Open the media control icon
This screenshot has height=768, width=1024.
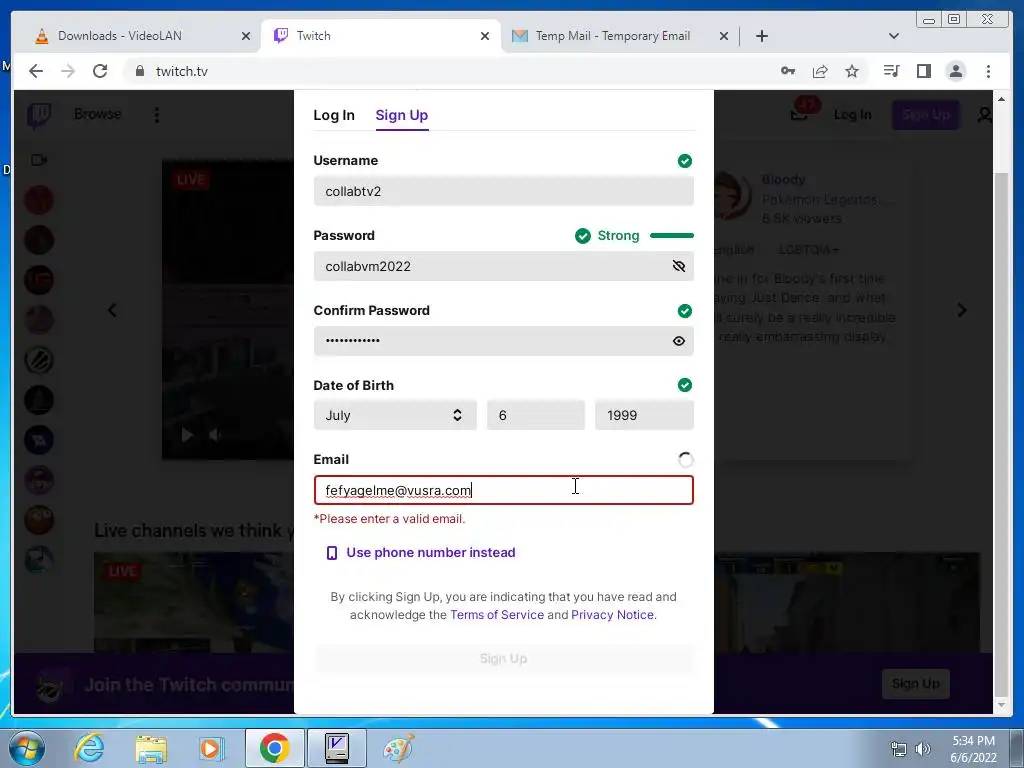(891, 71)
